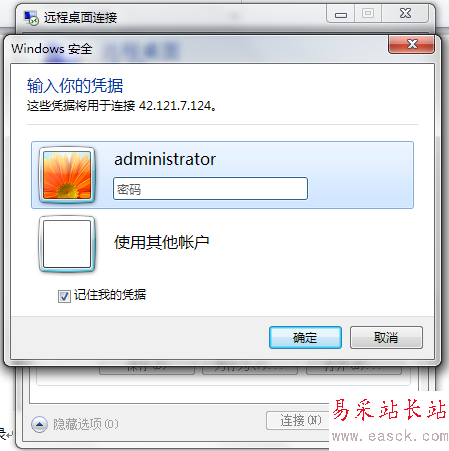The height and width of the screenshot is (451, 449).
Task: Select the administrator account tile
Action: point(222,175)
